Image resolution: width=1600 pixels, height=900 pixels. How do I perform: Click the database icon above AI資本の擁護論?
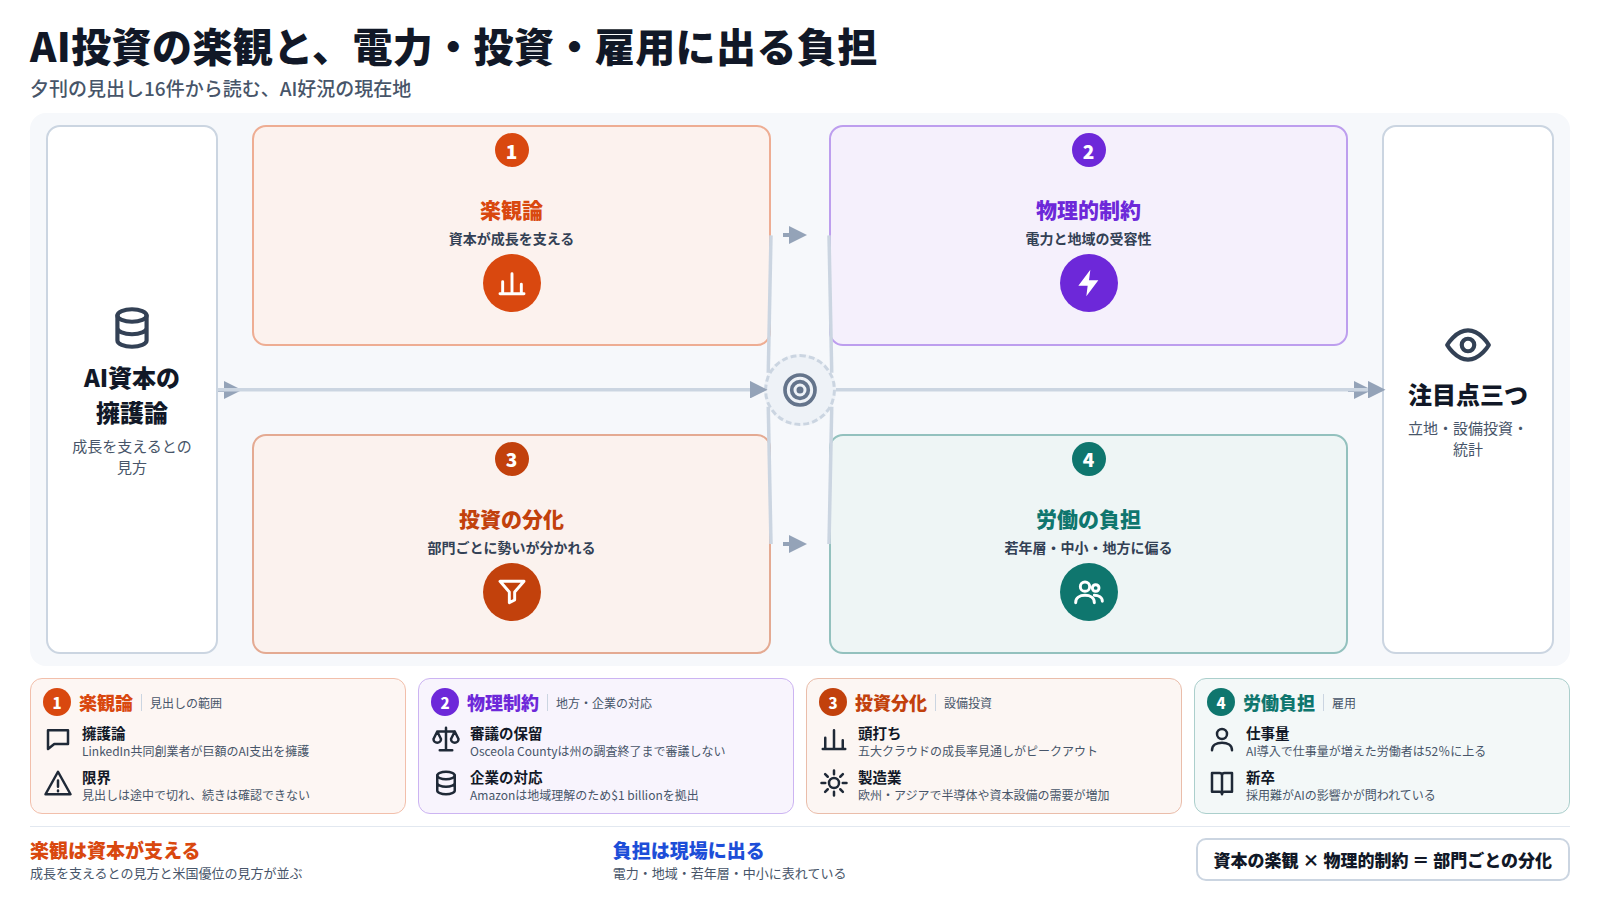pyautogui.click(x=132, y=328)
